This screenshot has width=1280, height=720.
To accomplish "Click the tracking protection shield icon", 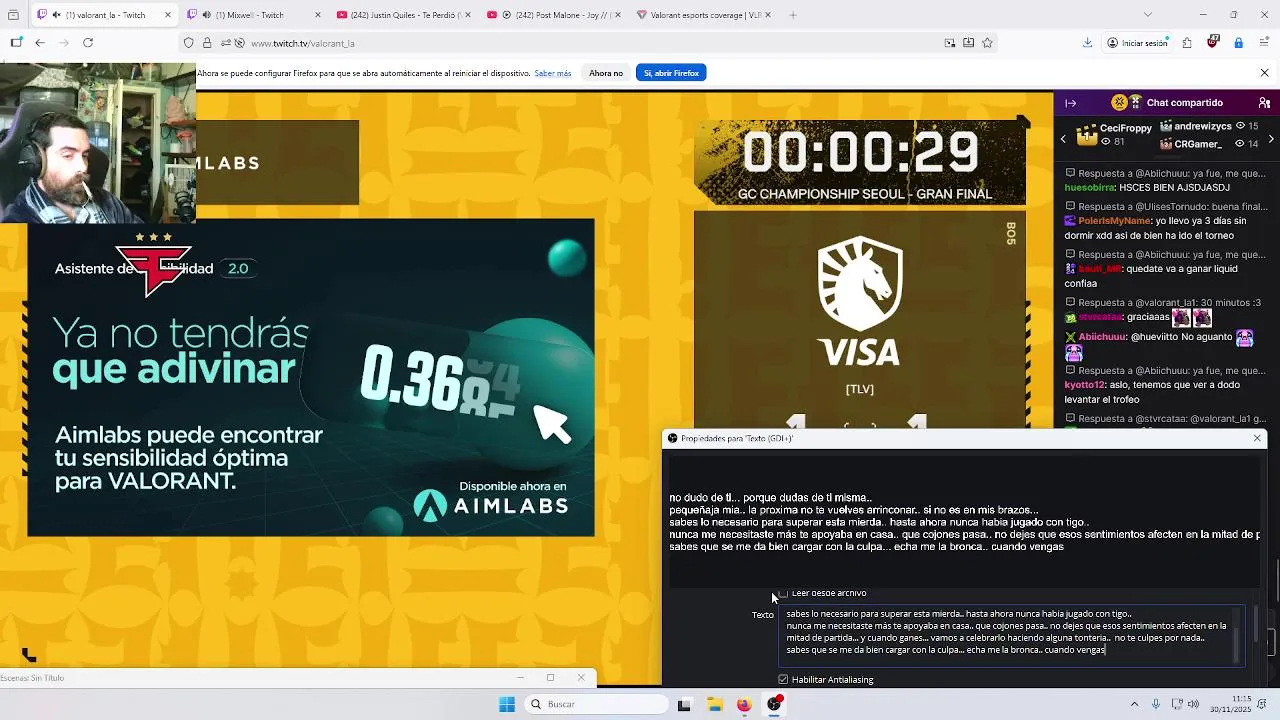I will [188, 43].
